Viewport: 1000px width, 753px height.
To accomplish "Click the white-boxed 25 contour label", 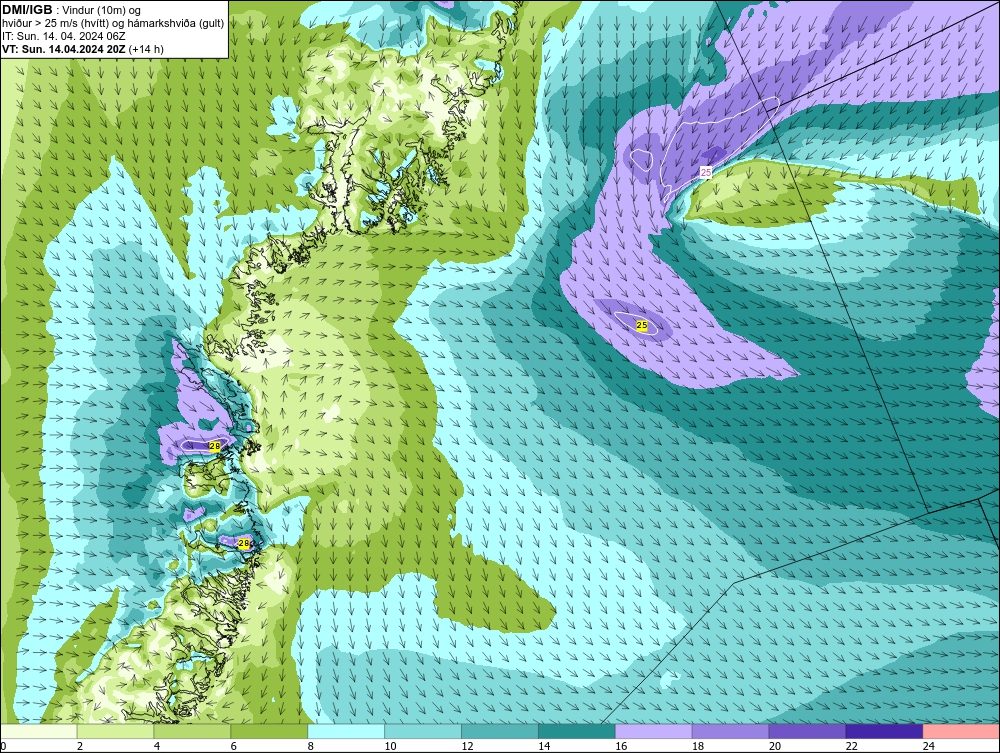I will tap(706, 172).
